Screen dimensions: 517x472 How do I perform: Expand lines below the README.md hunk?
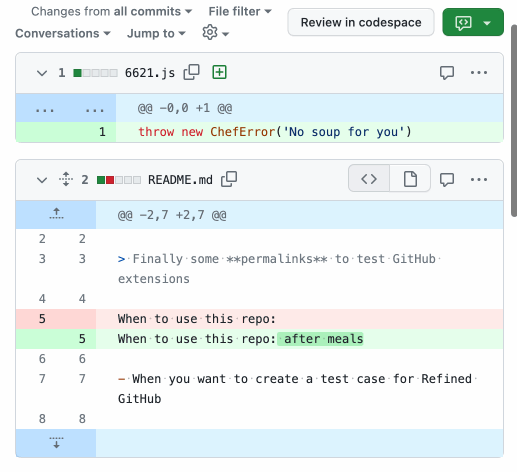56,443
